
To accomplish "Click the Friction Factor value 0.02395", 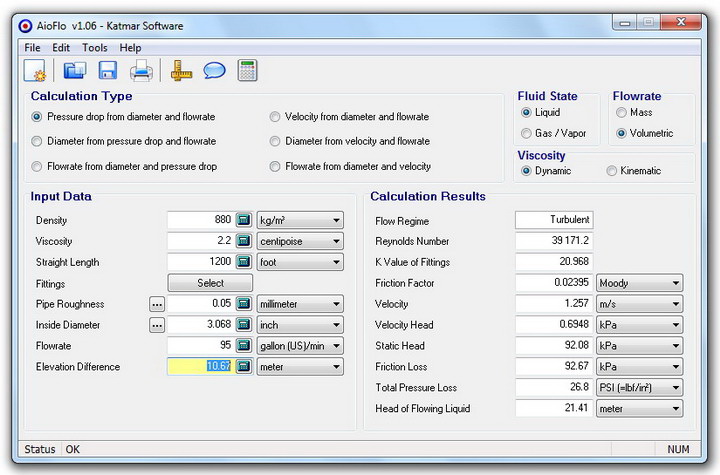I will tap(554, 283).
